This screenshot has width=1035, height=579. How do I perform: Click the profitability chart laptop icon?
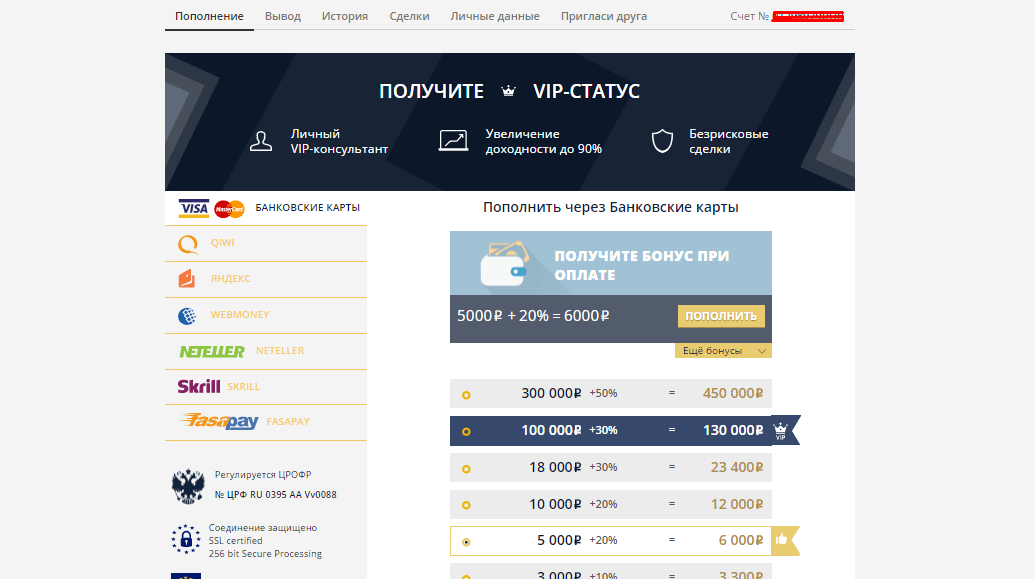pyautogui.click(x=453, y=141)
